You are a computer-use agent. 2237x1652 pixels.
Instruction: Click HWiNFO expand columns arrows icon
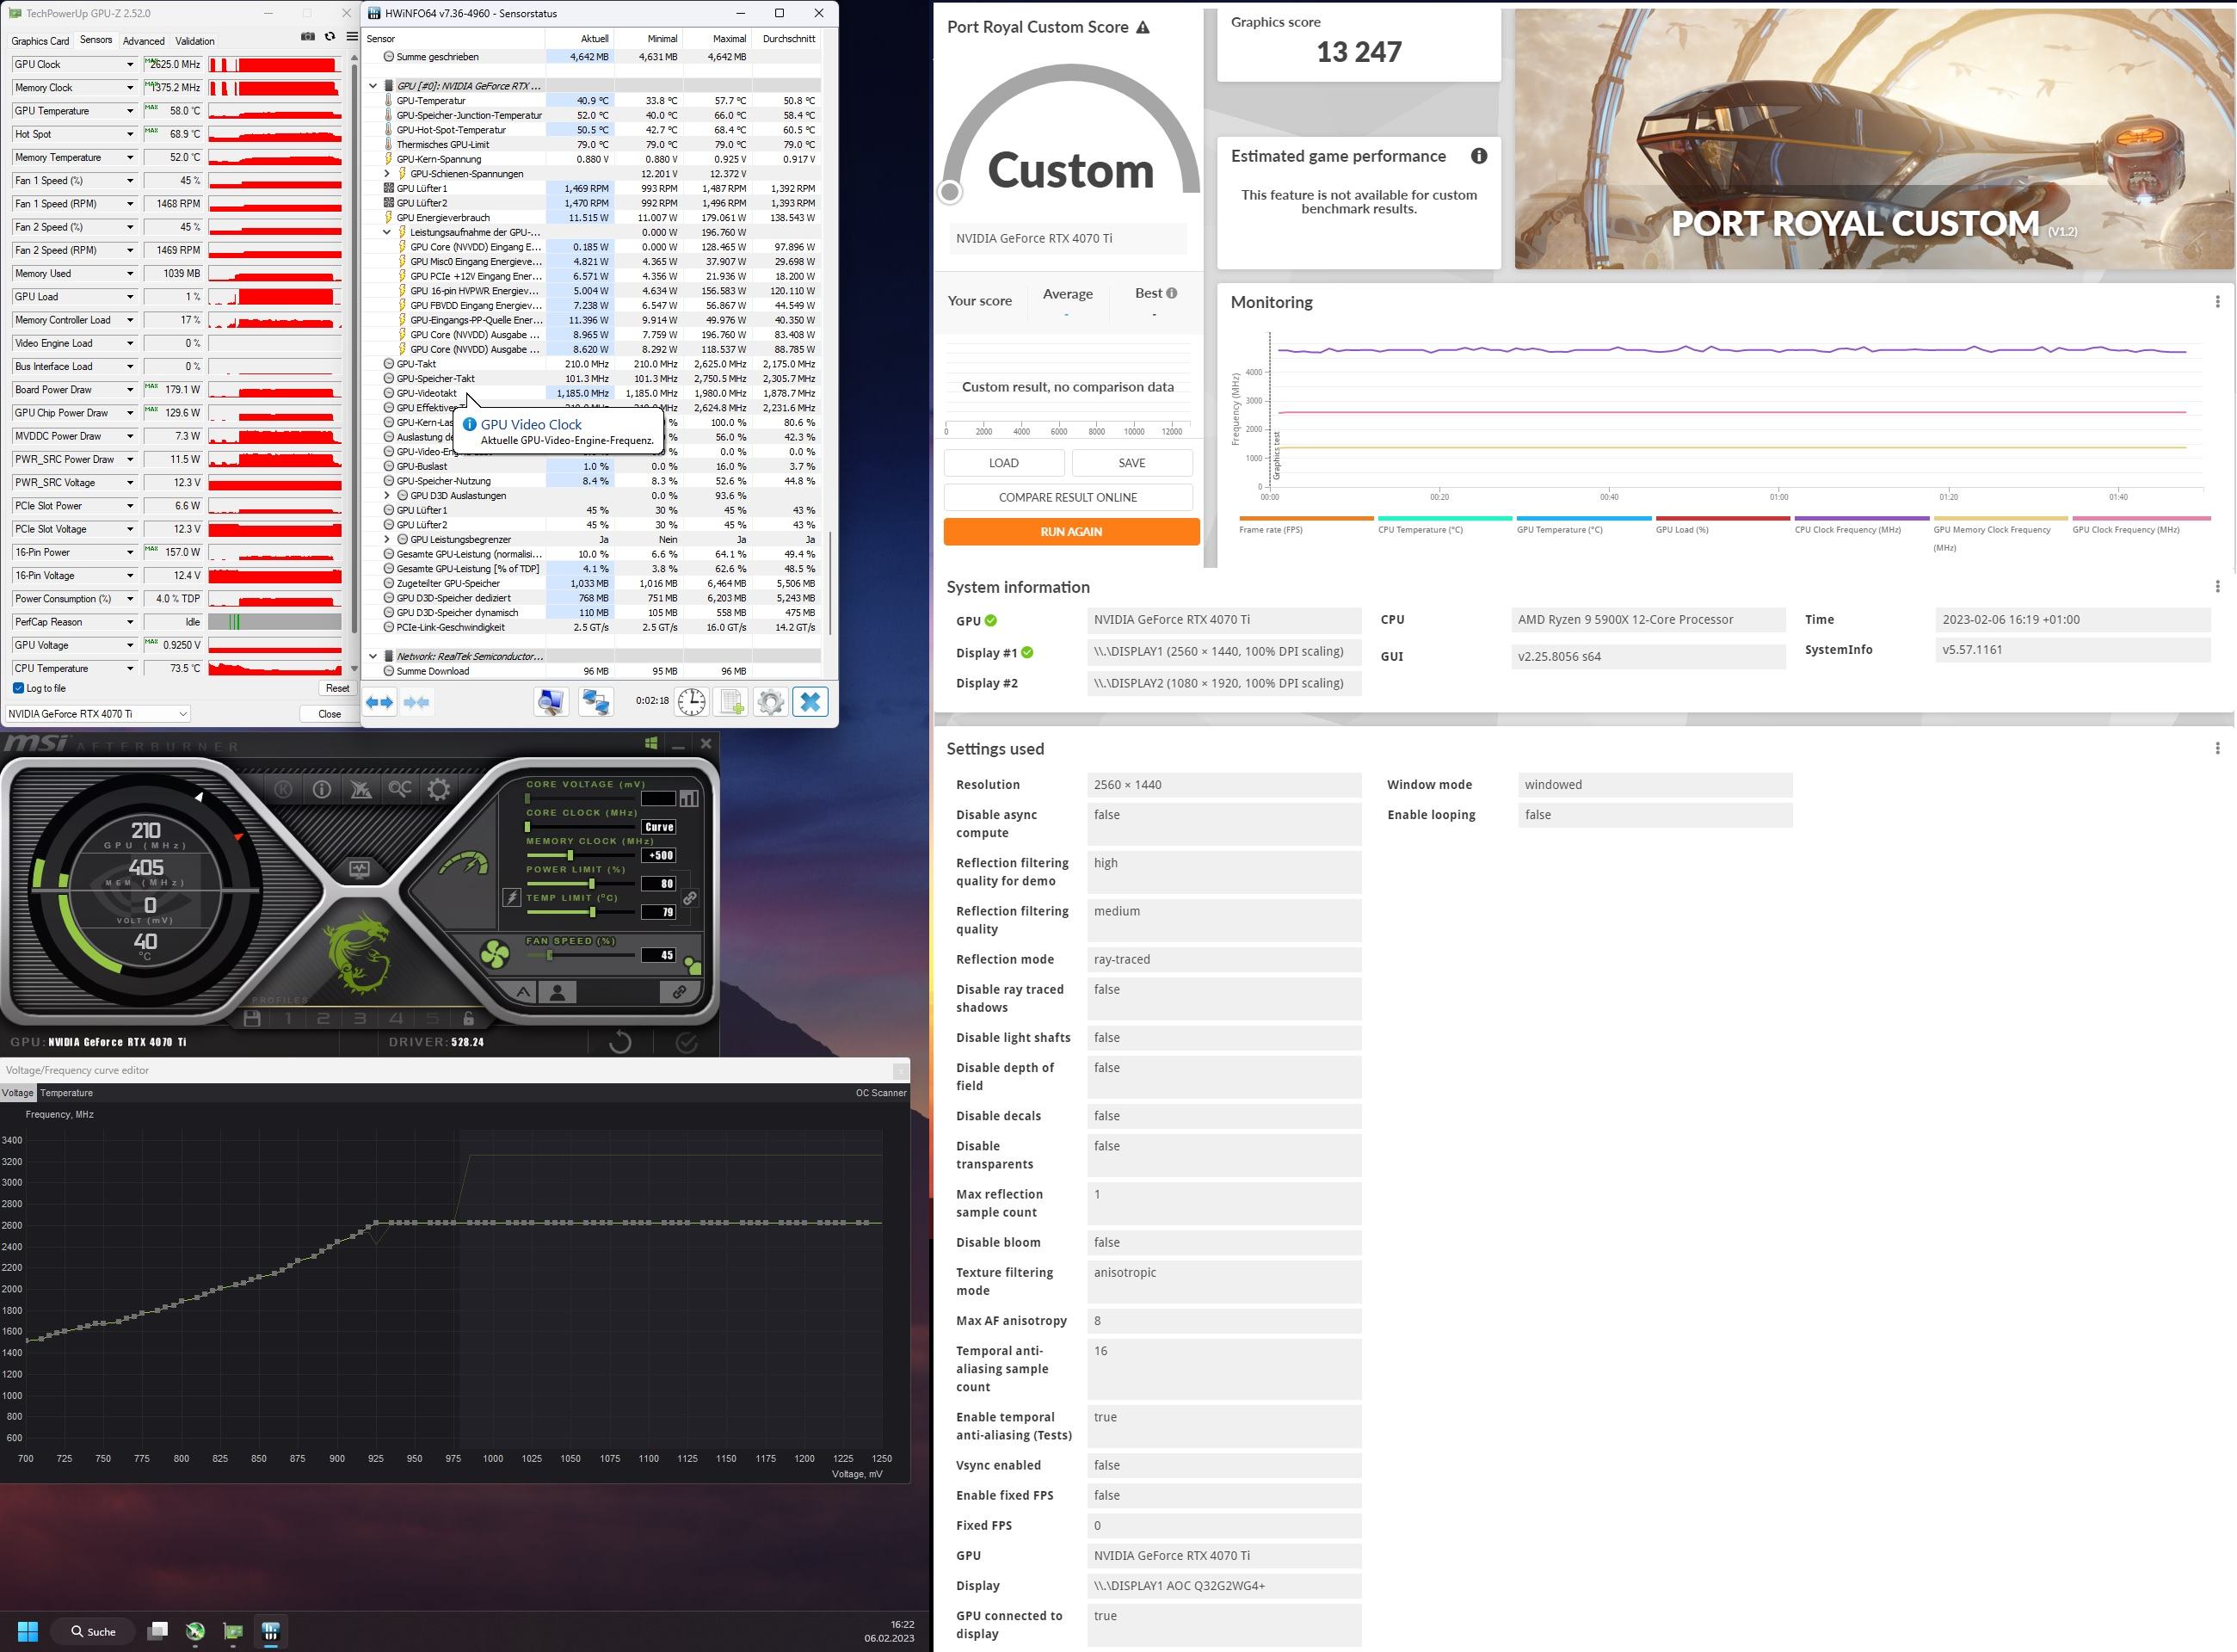click(x=380, y=703)
